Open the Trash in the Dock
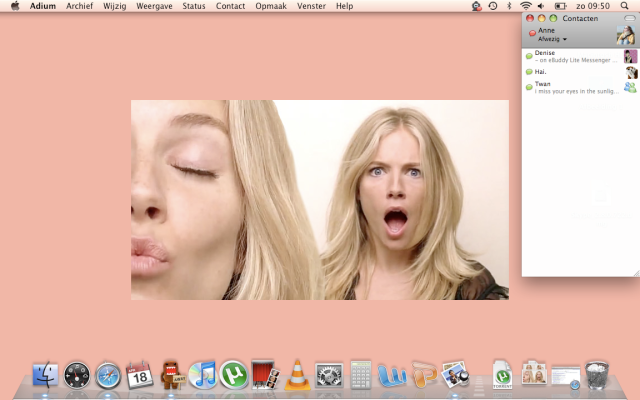The height and width of the screenshot is (400, 640). 597,375
